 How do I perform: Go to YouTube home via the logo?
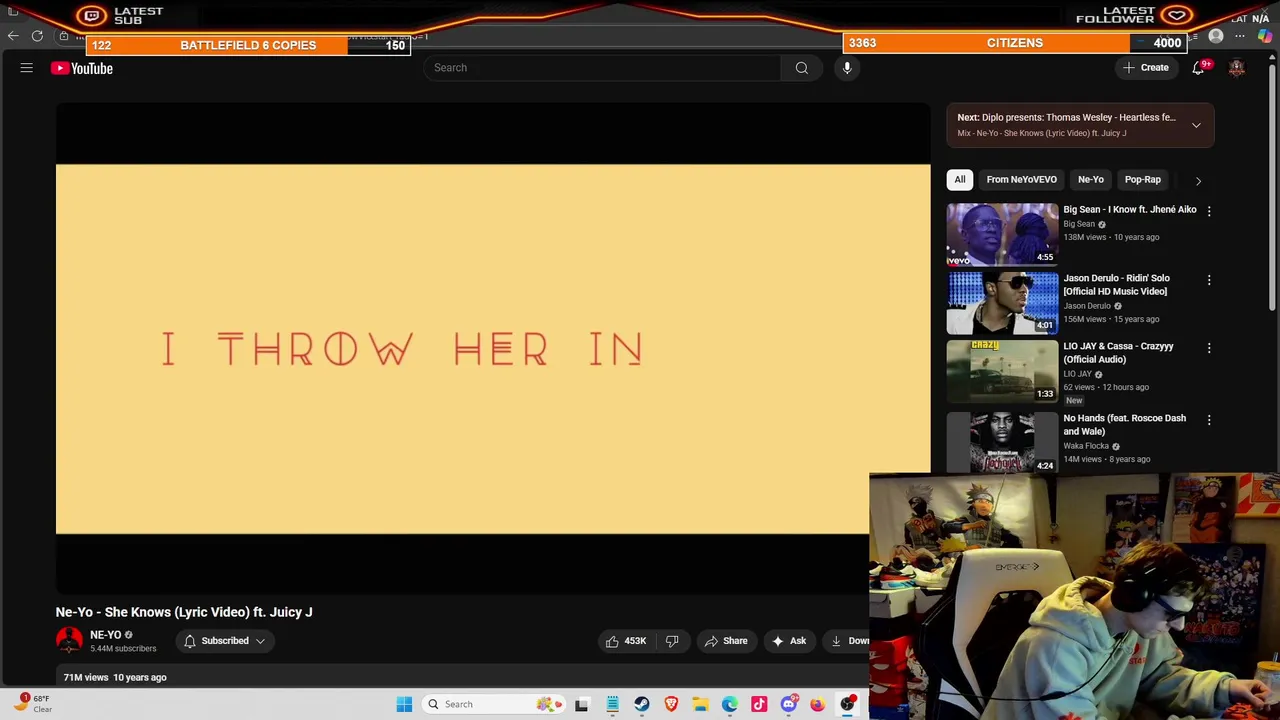coord(82,68)
